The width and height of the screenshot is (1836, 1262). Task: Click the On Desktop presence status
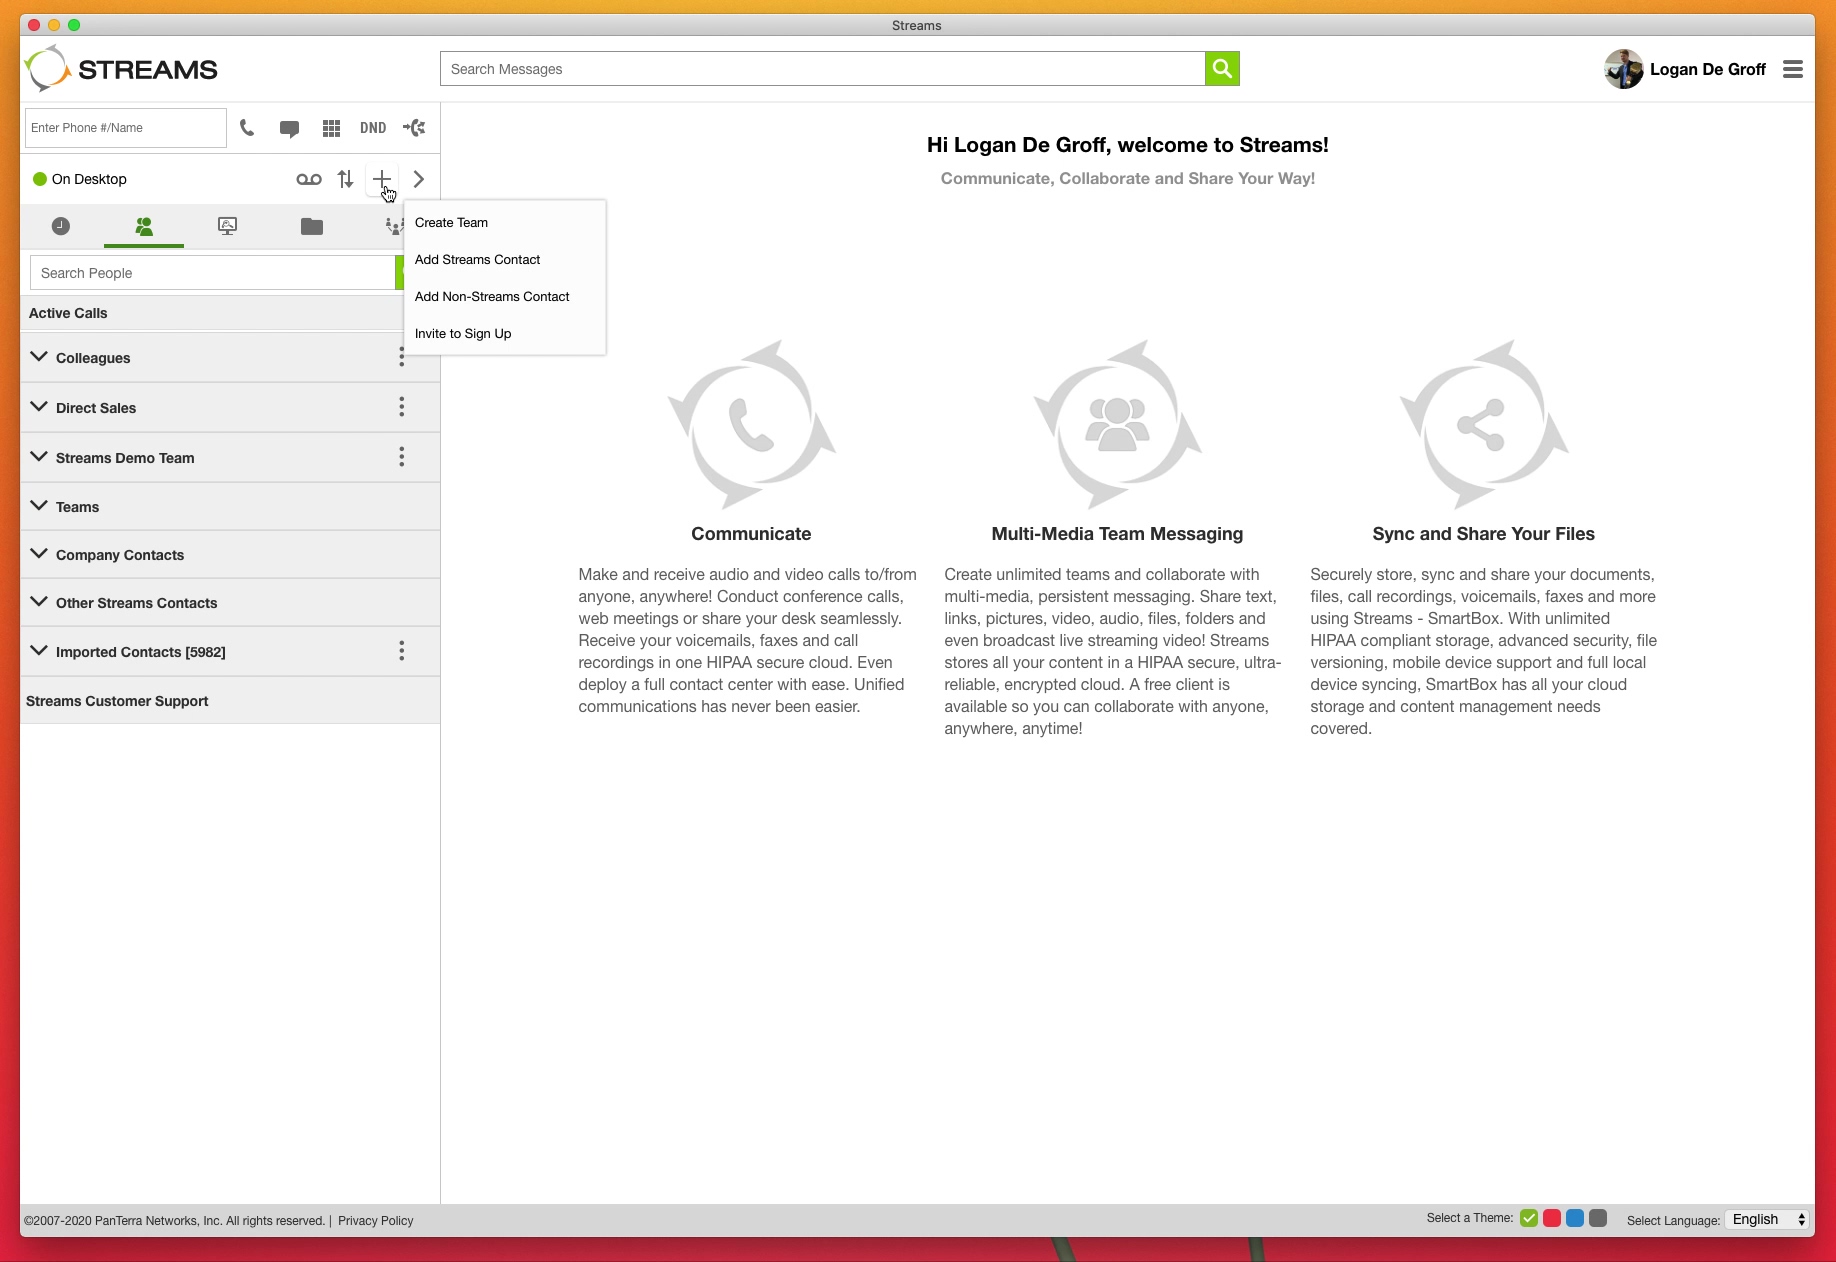[x=80, y=179]
